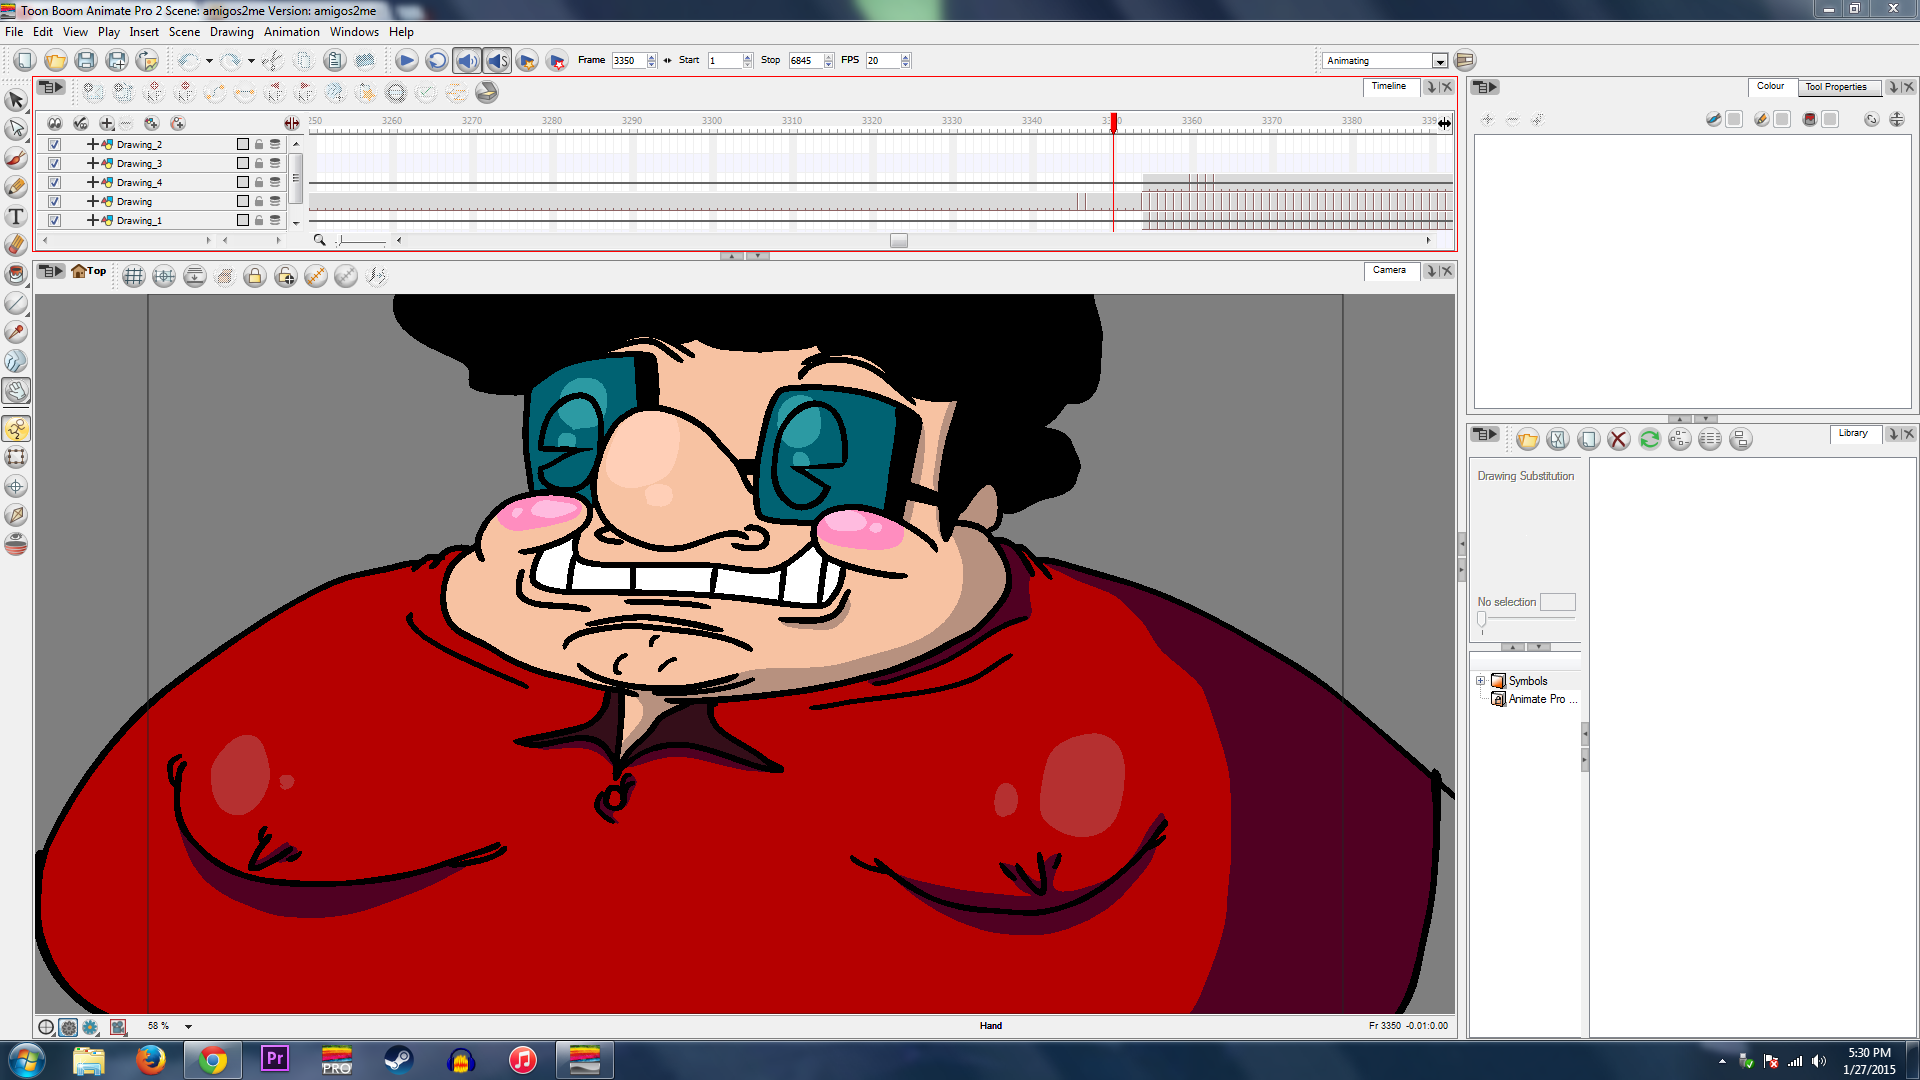Image resolution: width=1920 pixels, height=1080 pixels.
Task: Toggle the sound playback button
Action: point(467,61)
